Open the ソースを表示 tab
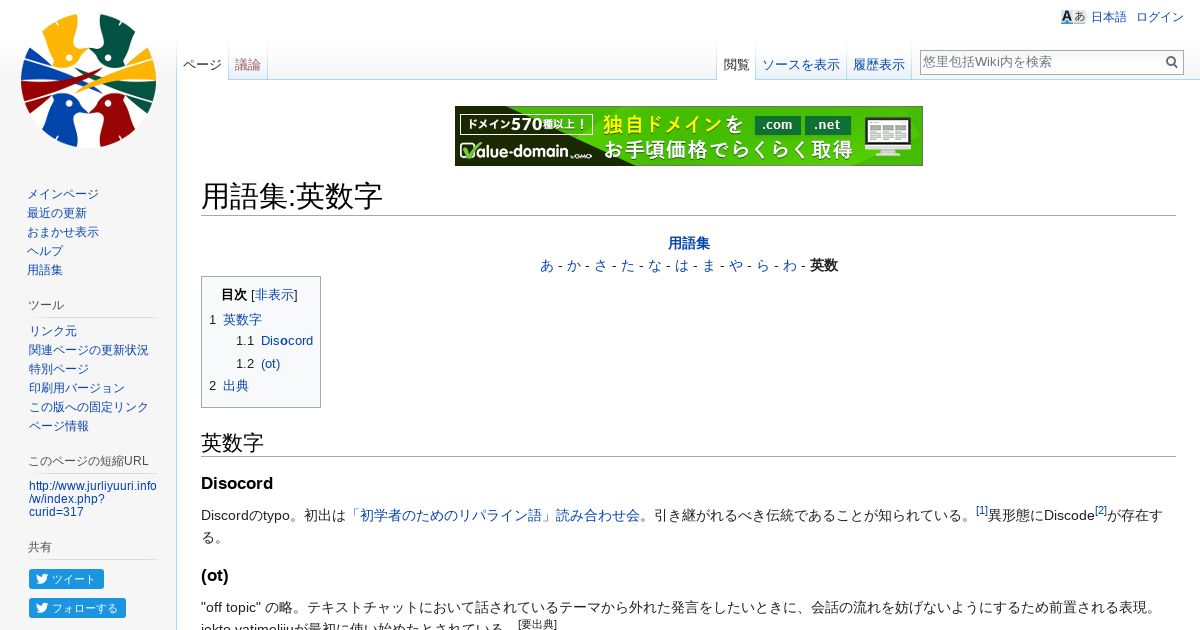 click(801, 64)
